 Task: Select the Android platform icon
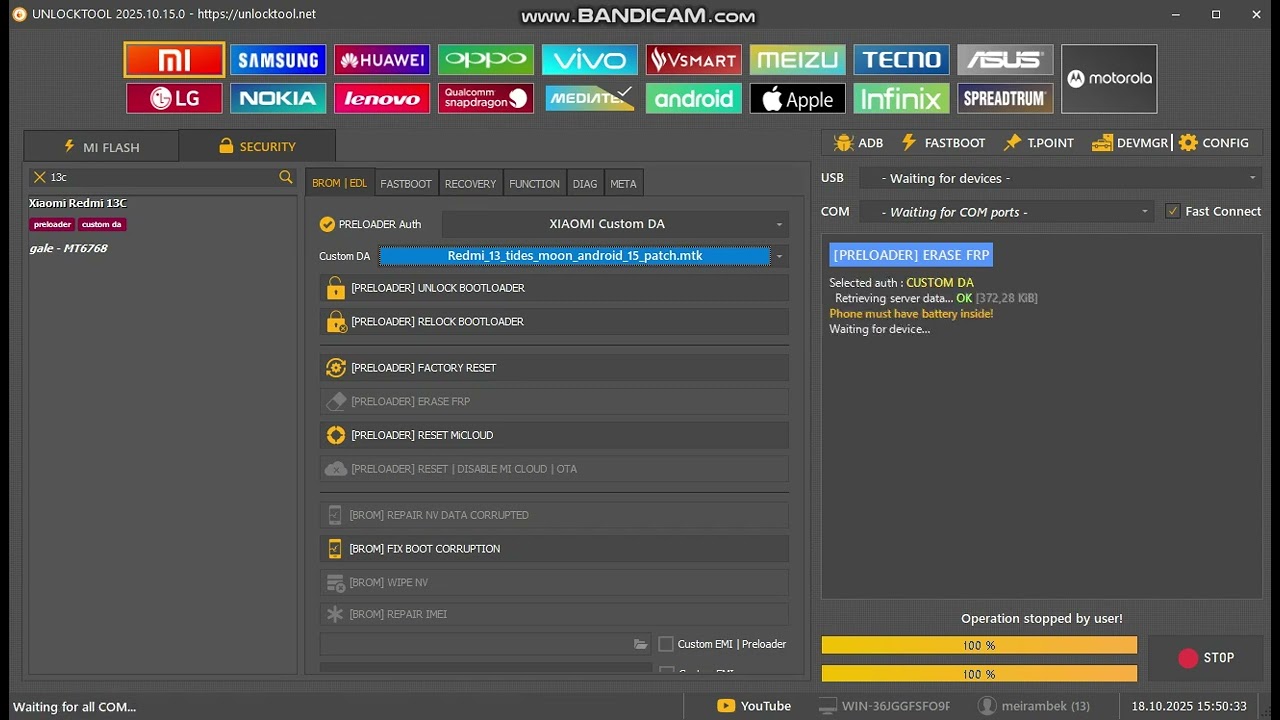tap(694, 98)
